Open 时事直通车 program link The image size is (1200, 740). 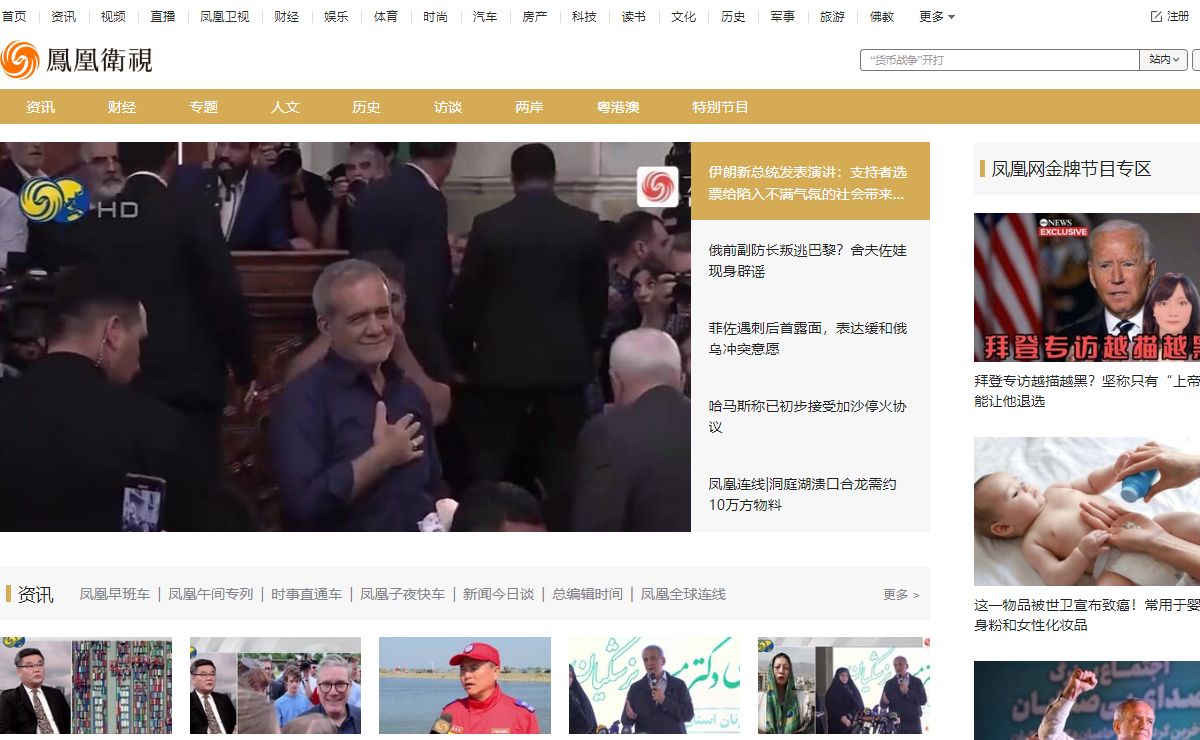coord(307,594)
